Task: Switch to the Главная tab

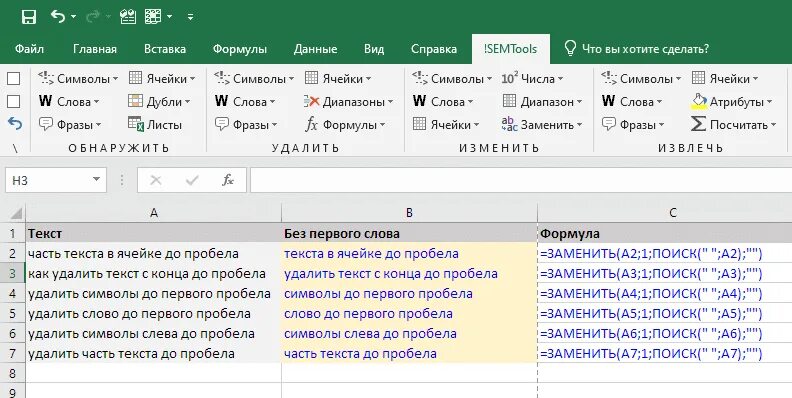Action: click(x=95, y=49)
